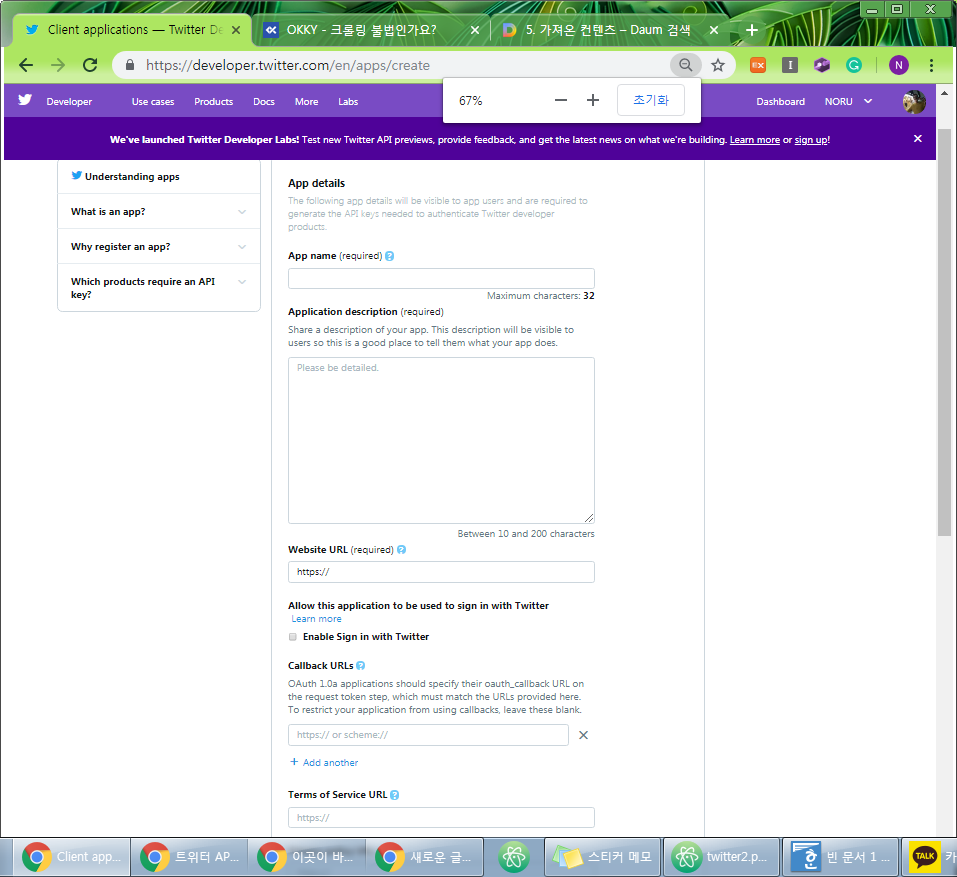Image resolution: width=957 pixels, height=877 pixels.
Task: Open Docs menu
Action: click(x=264, y=102)
